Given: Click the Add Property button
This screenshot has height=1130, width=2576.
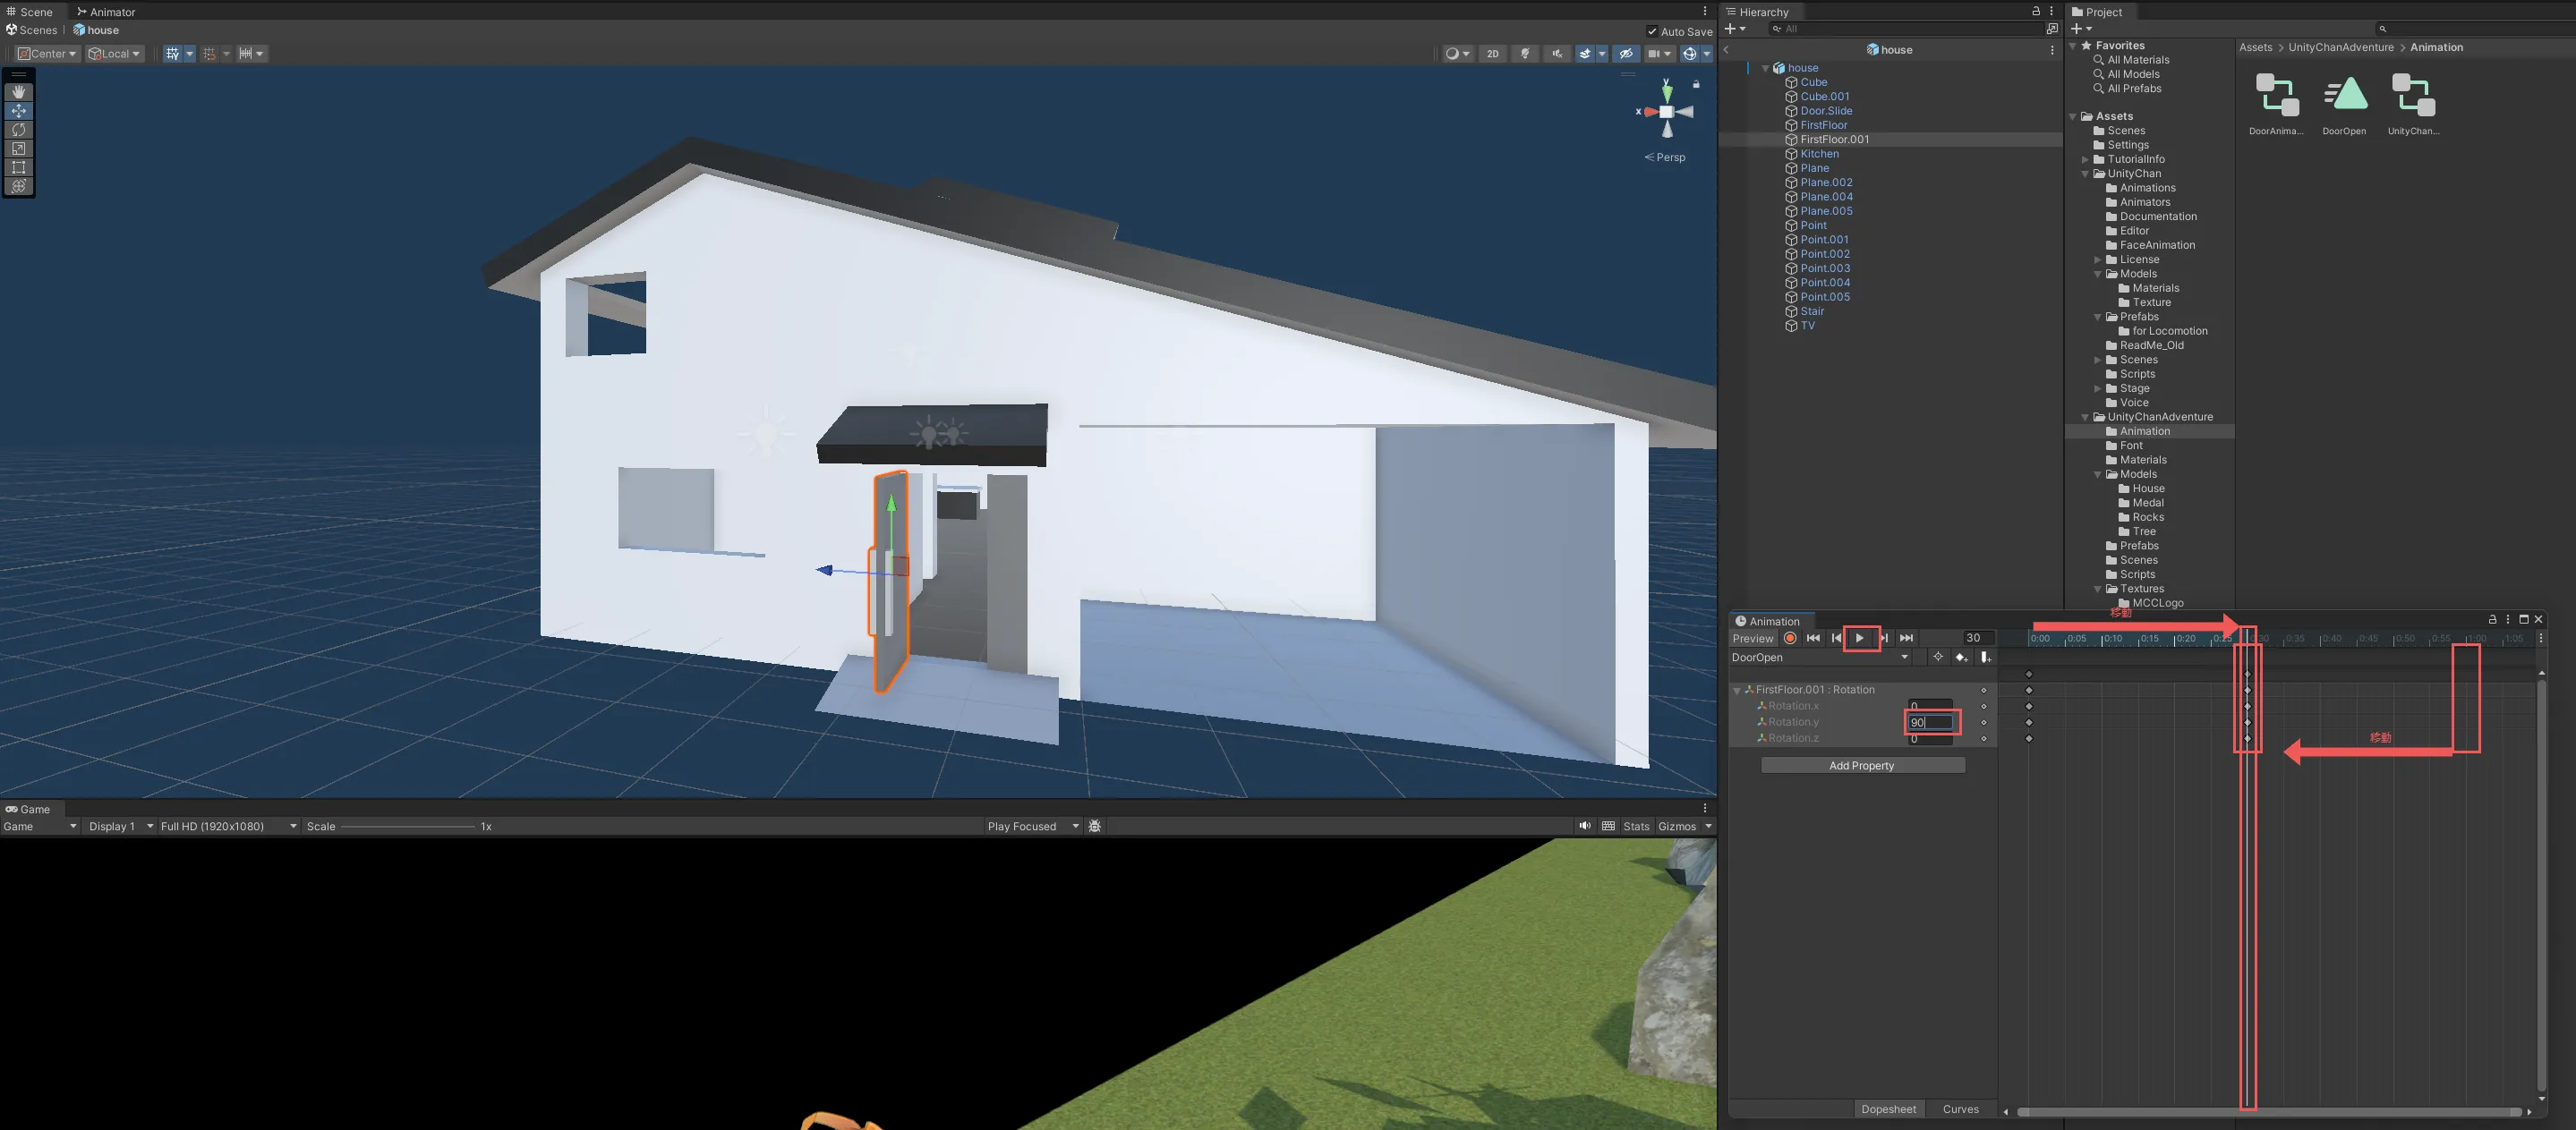Looking at the screenshot, I should tap(1861, 765).
